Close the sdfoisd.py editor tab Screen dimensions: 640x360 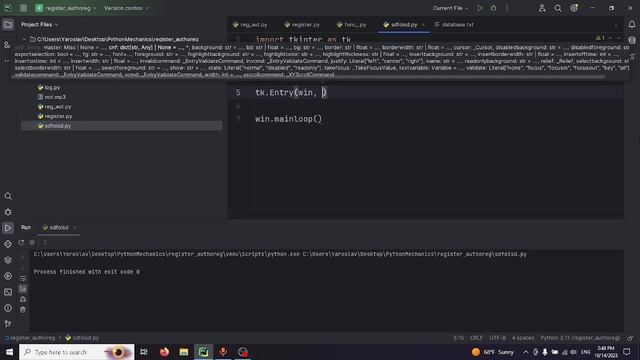coord(423,24)
